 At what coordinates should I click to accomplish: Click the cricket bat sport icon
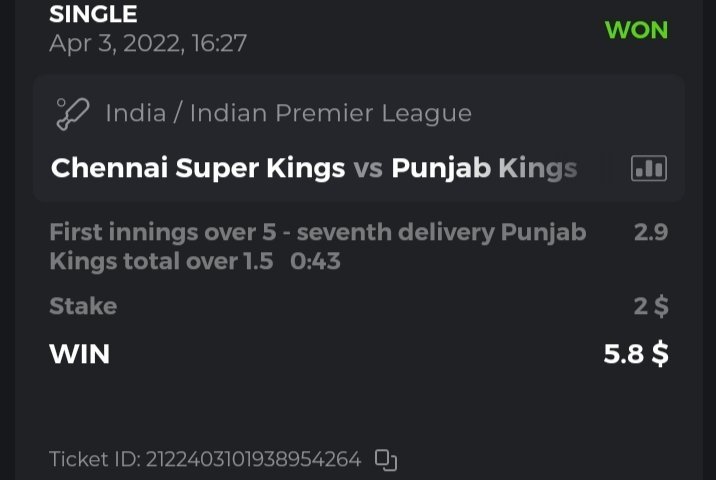(x=73, y=113)
